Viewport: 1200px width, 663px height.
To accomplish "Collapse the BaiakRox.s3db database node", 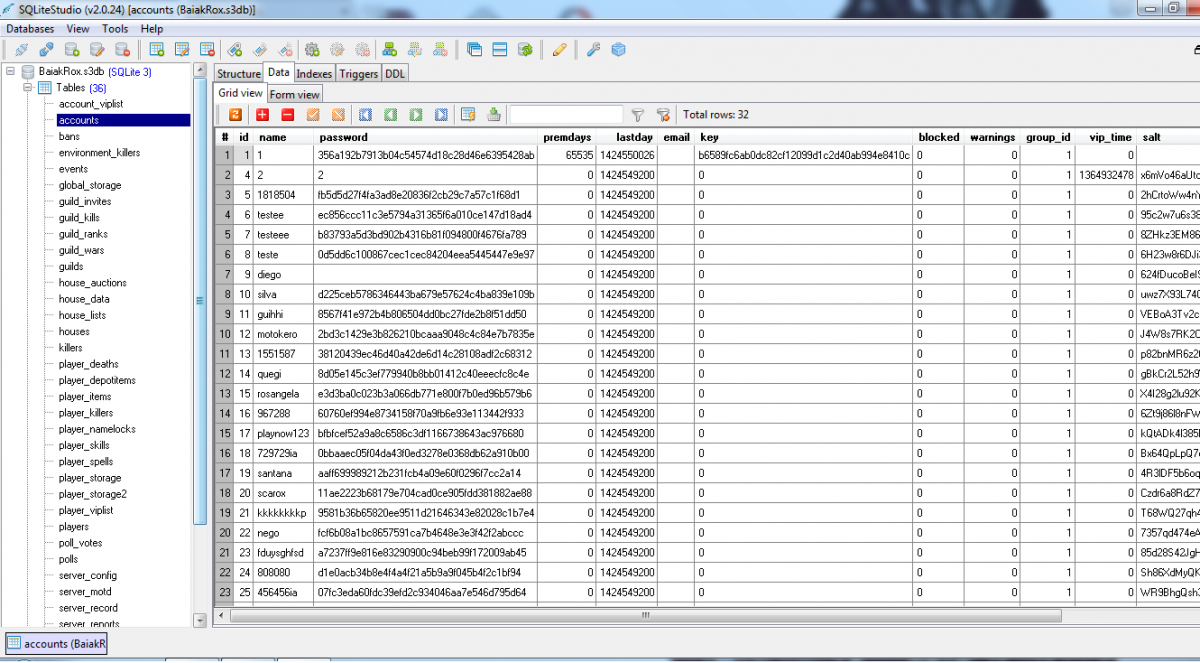I will [11, 72].
